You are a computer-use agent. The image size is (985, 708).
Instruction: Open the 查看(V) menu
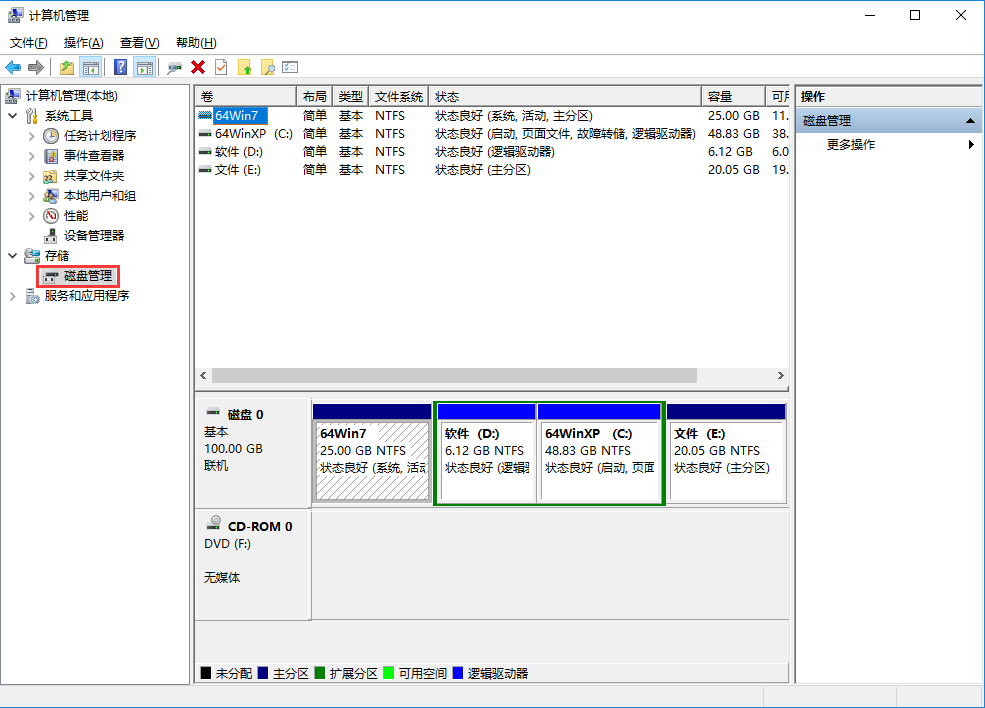(139, 42)
